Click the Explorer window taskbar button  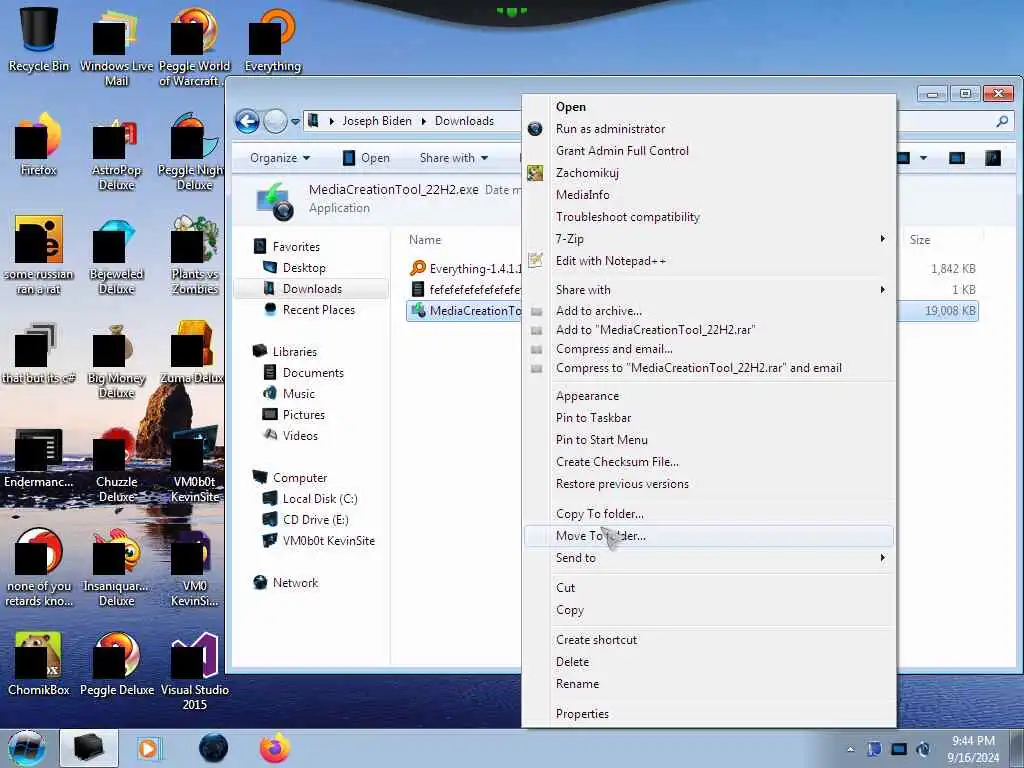tap(89, 748)
